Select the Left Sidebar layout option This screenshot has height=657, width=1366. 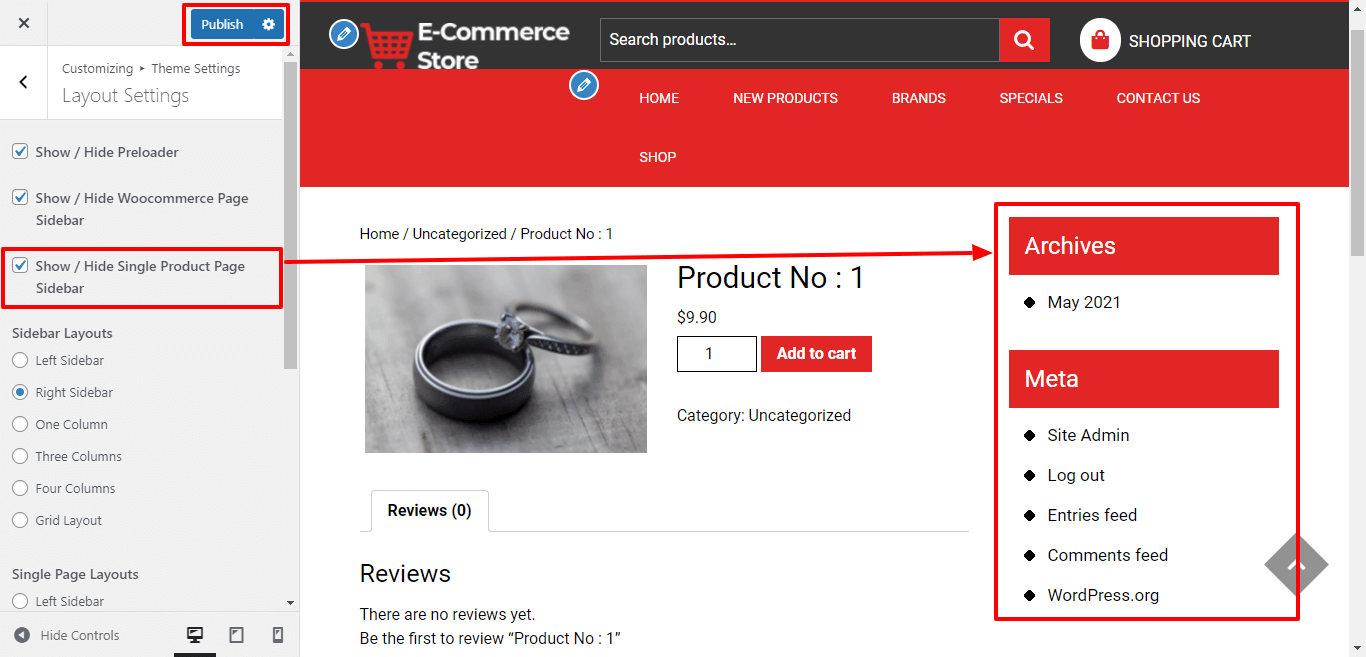point(20,360)
